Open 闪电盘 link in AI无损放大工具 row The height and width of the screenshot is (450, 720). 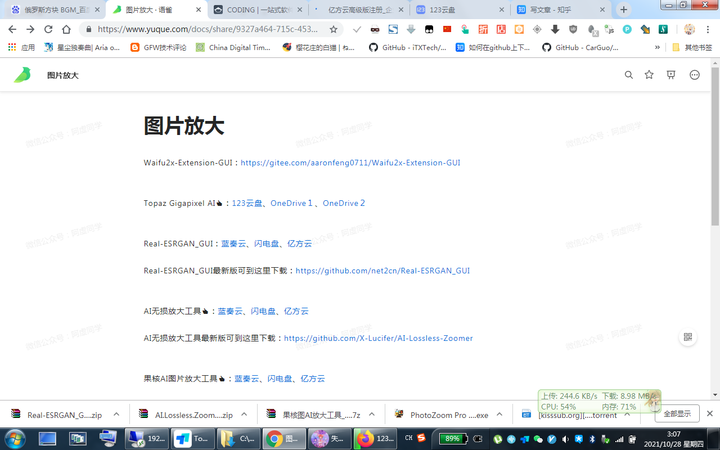pyautogui.click(x=263, y=311)
